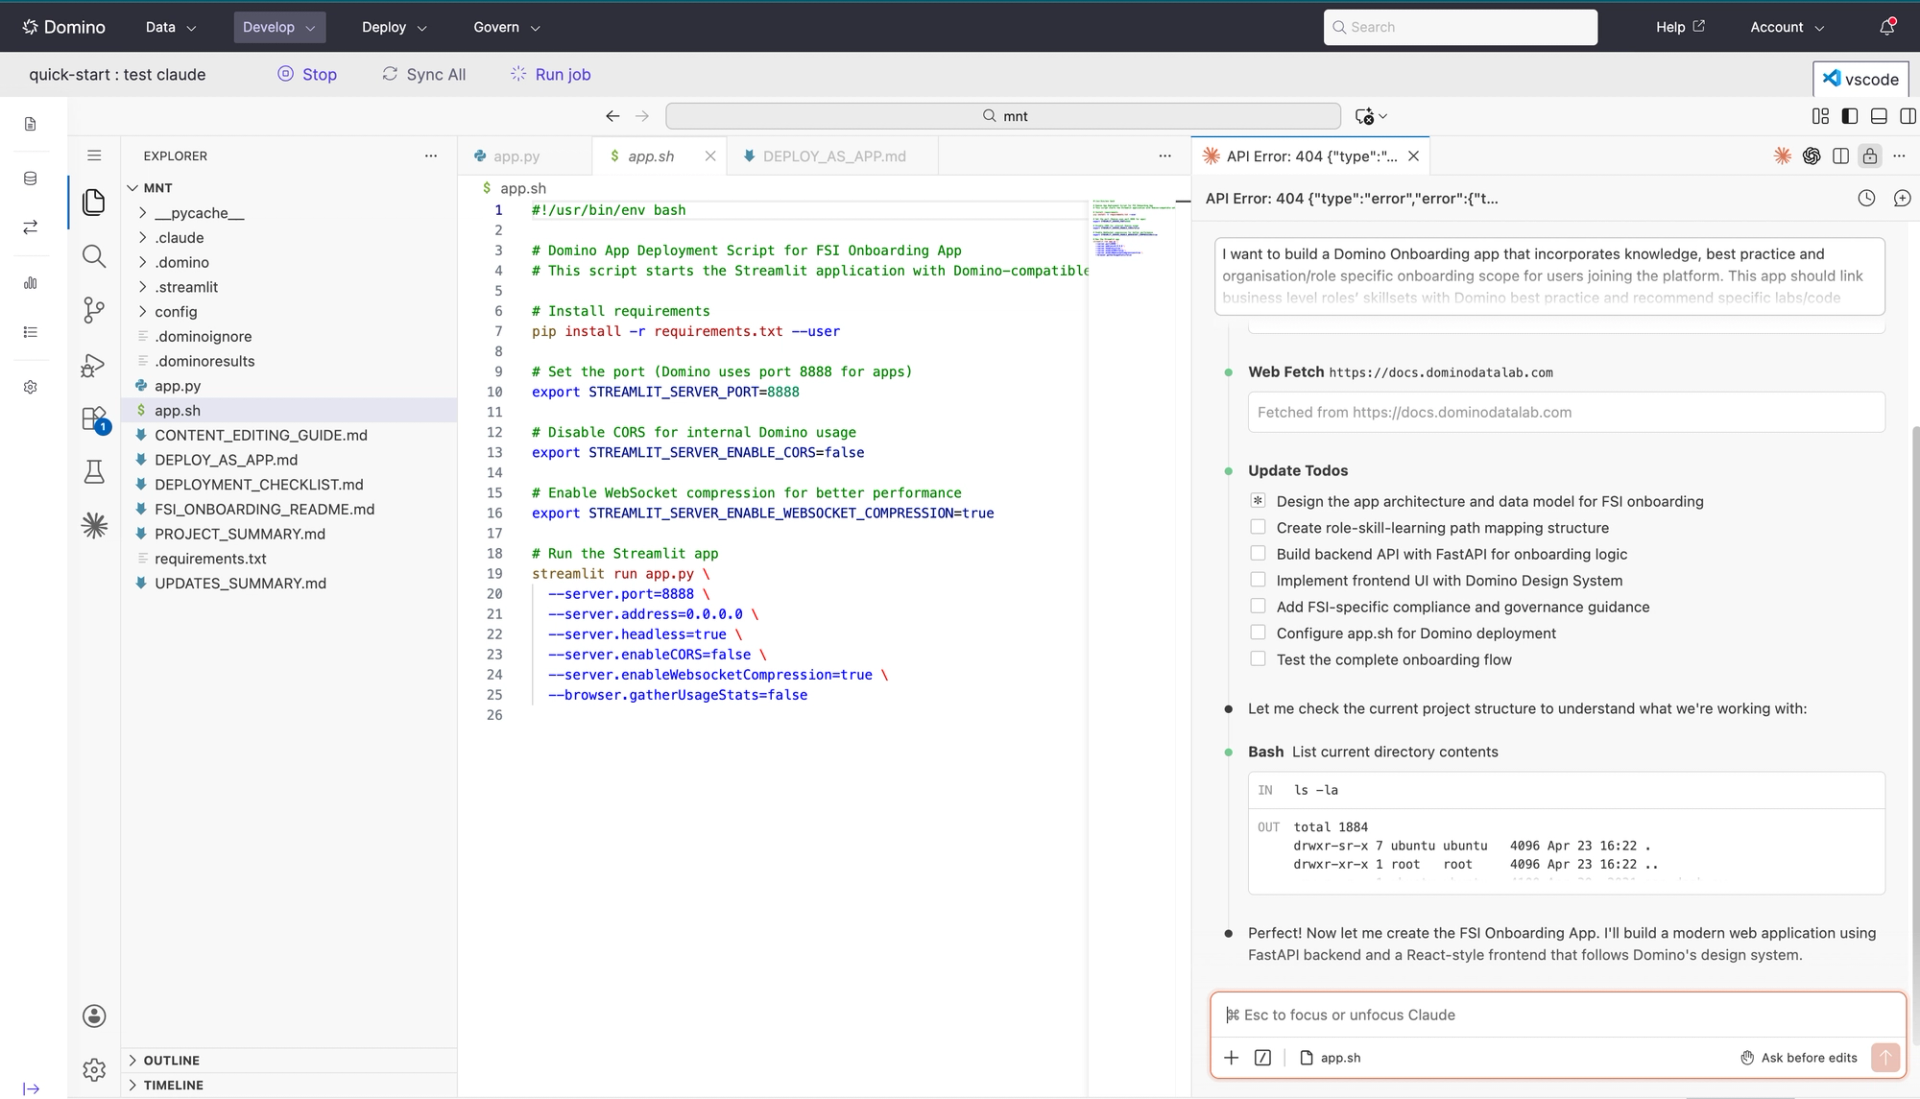The image size is (1920, 1099).
Task: Click Run job
Action: (x=551, y=74)
